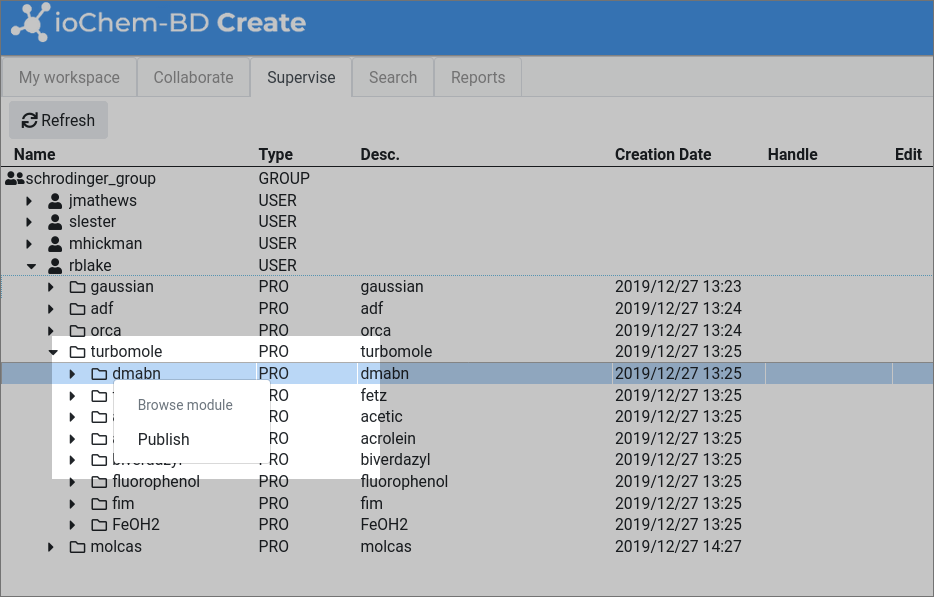The height and width of the screenshot is (597, 934).
Task: Click the folder icon beside gaussian
Action: click(x=79, y=286)
